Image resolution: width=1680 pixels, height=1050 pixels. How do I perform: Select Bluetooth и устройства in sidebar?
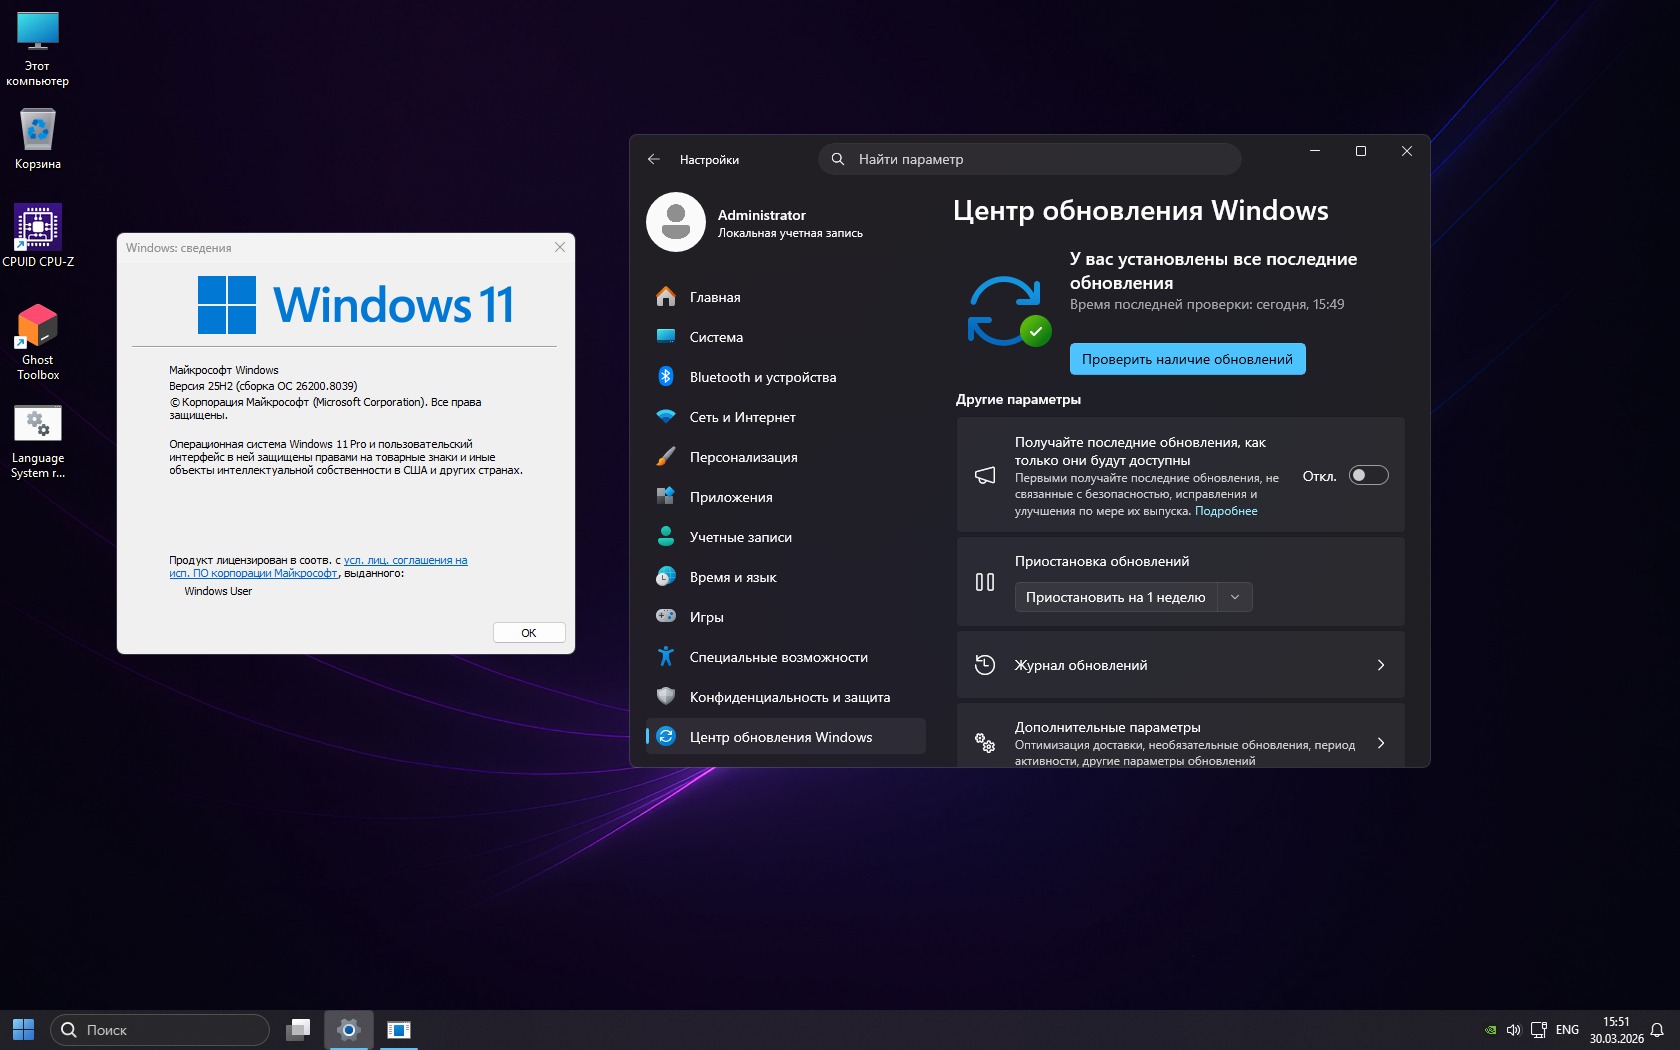pyautogui.click(x=762, y=377)
